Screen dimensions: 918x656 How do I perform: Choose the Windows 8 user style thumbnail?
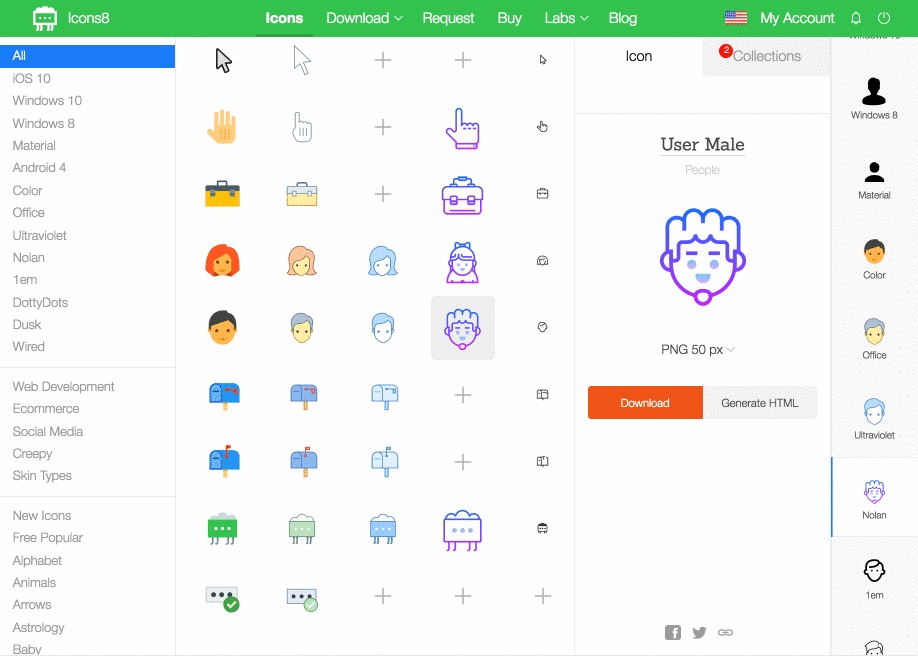point(874,97)
